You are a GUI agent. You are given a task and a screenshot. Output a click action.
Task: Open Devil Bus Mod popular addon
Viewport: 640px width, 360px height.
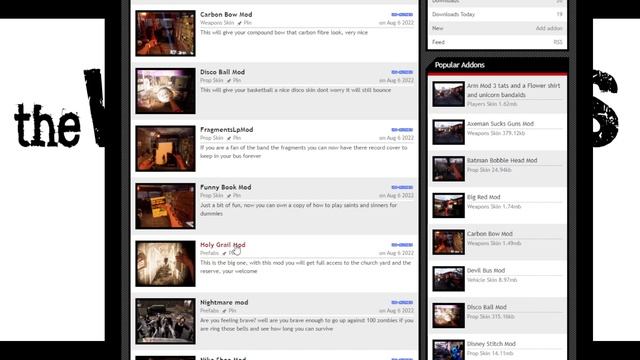(x=486, y=271)
